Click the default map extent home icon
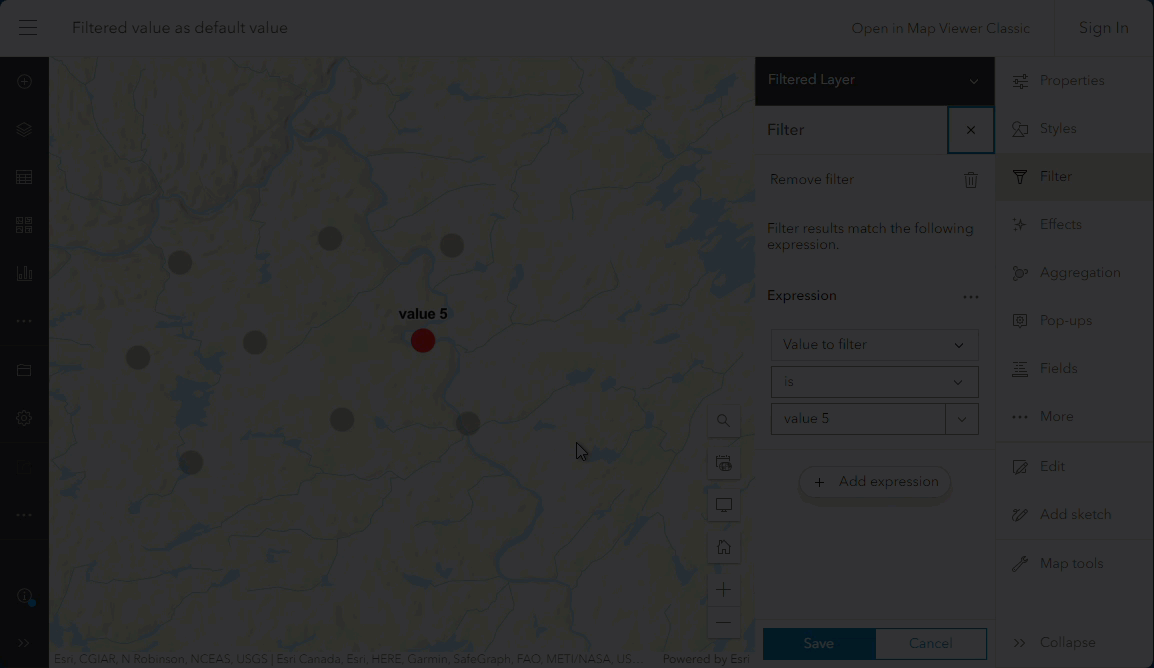The height and width of the screenshot is (668, 1154). coord(723,546)
